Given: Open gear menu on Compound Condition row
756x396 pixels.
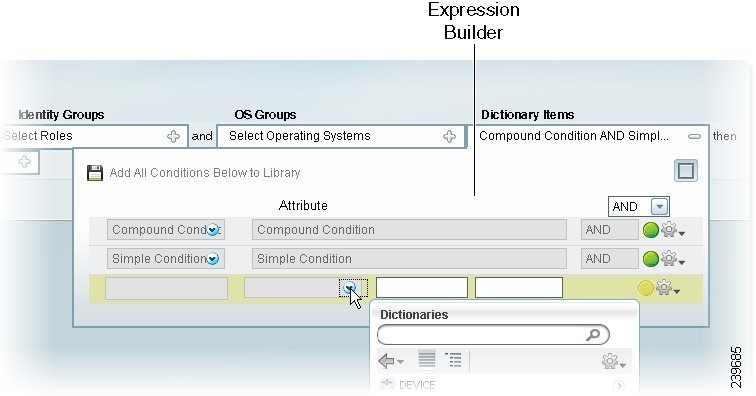Looking at the screenshot, I should click(x=672, y=230).
